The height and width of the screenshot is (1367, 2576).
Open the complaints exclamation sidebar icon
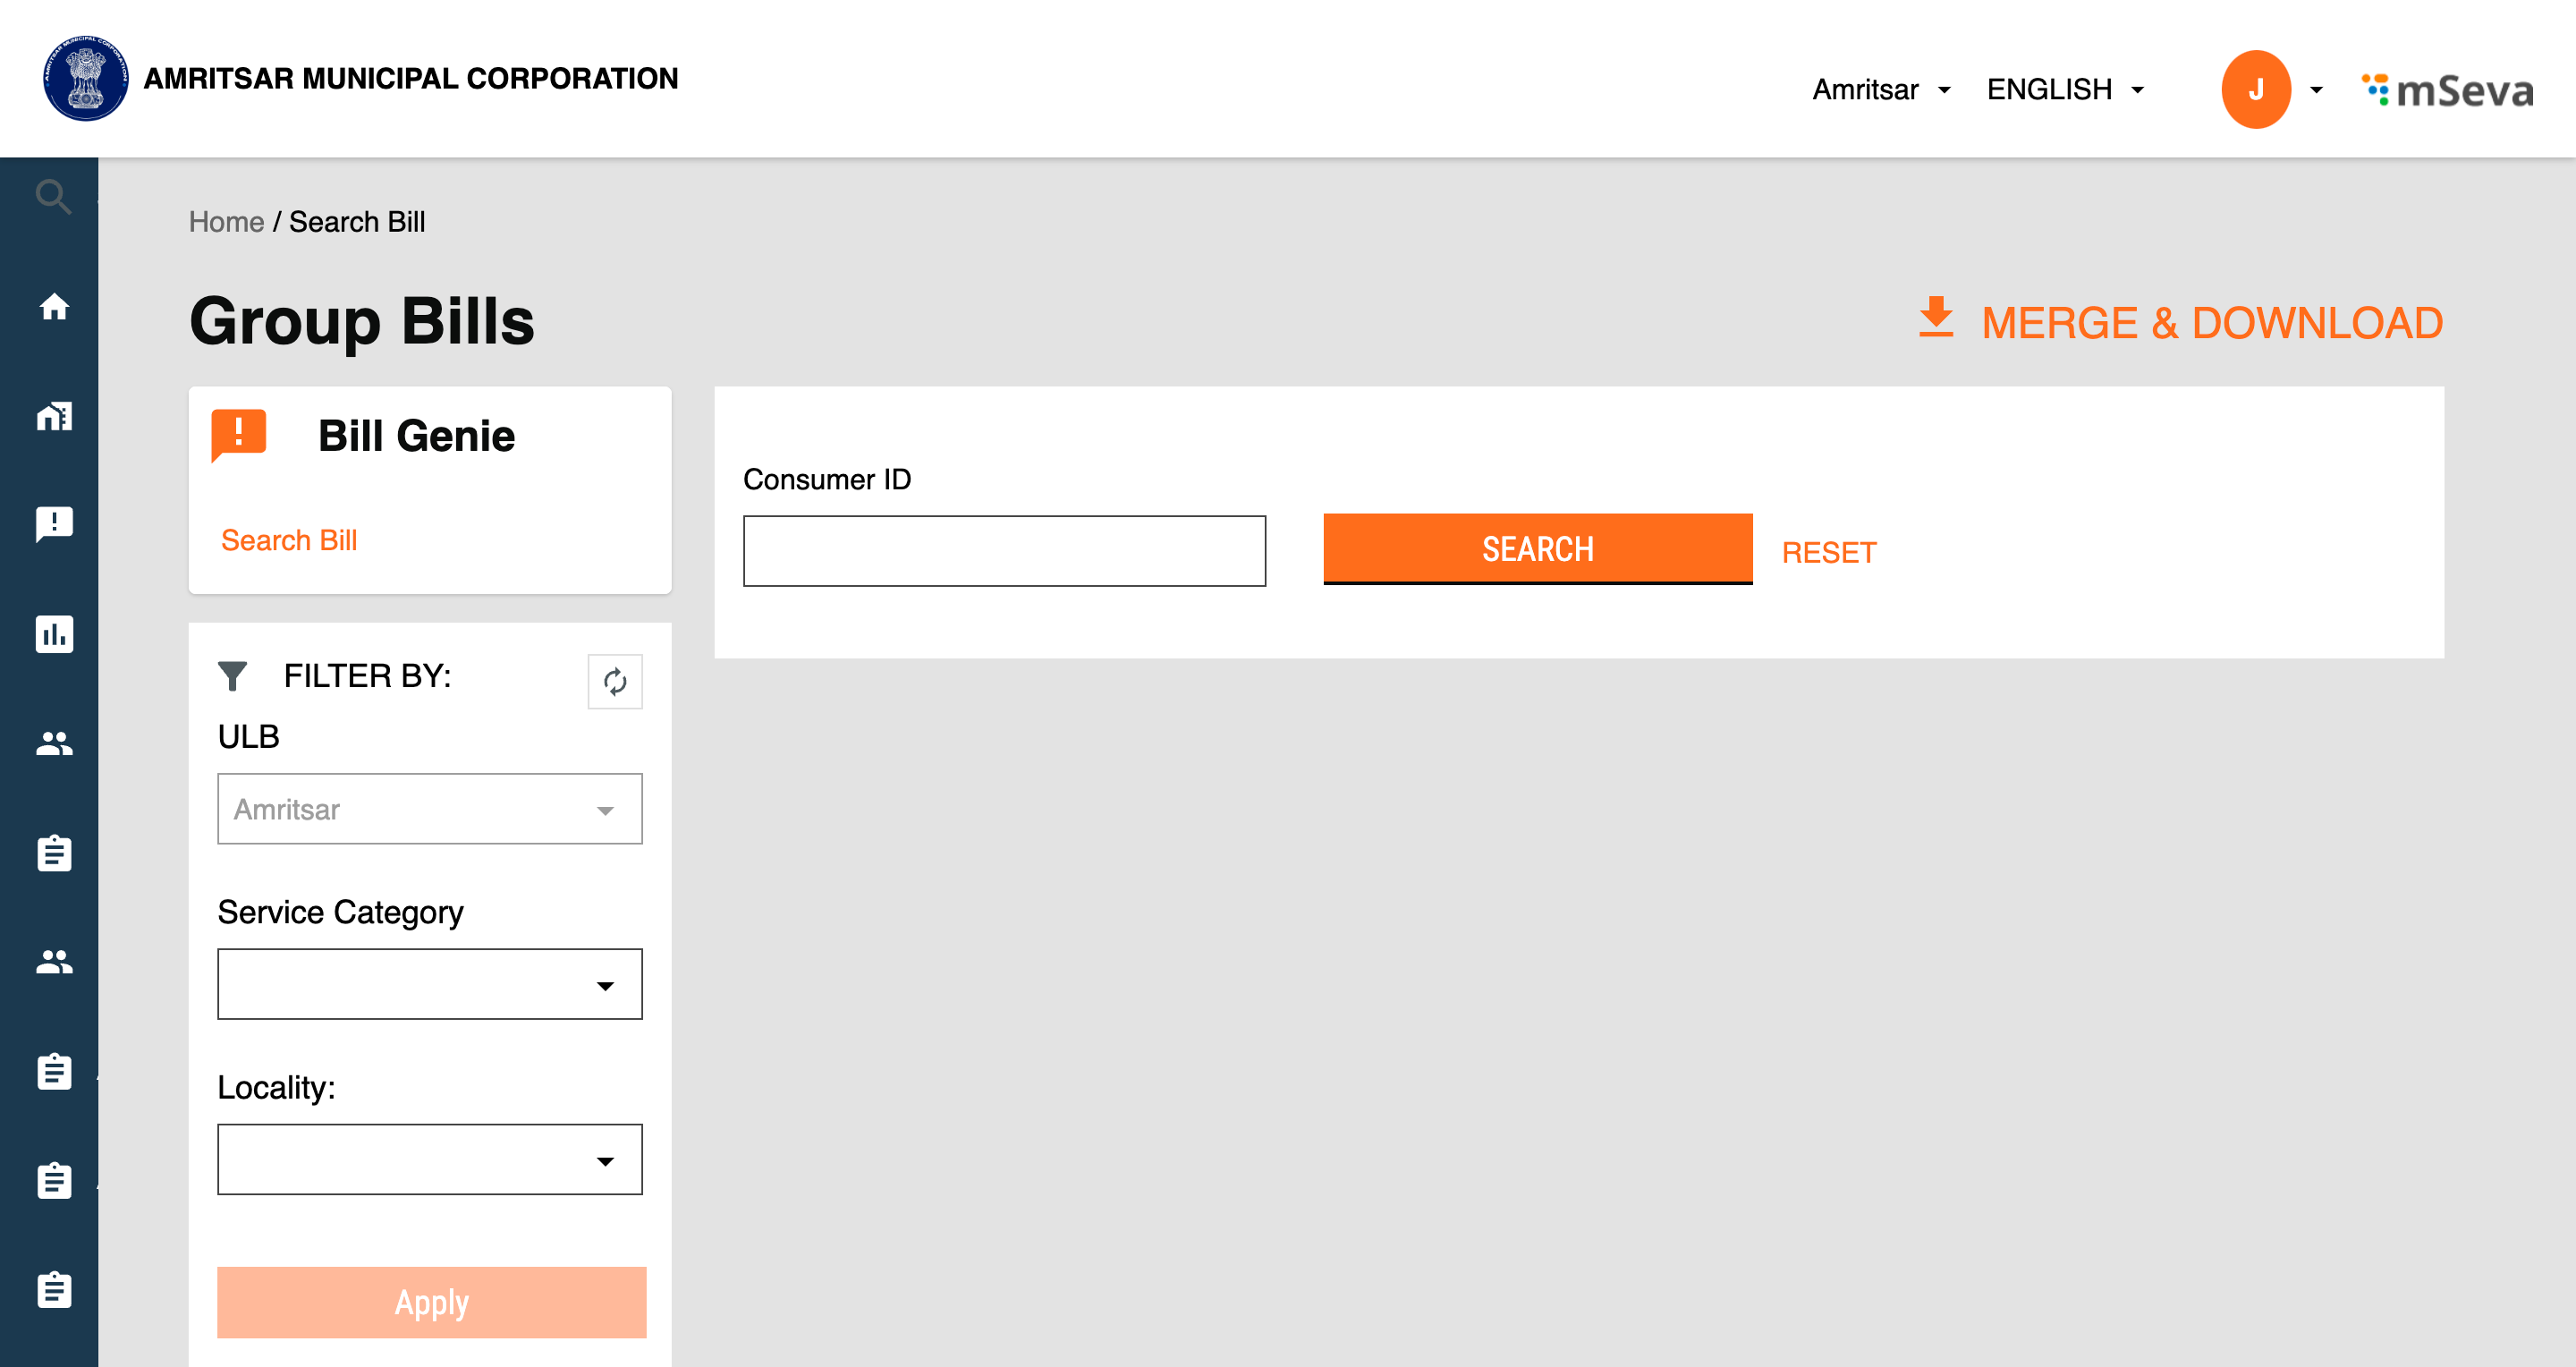[x=54, y=523]
